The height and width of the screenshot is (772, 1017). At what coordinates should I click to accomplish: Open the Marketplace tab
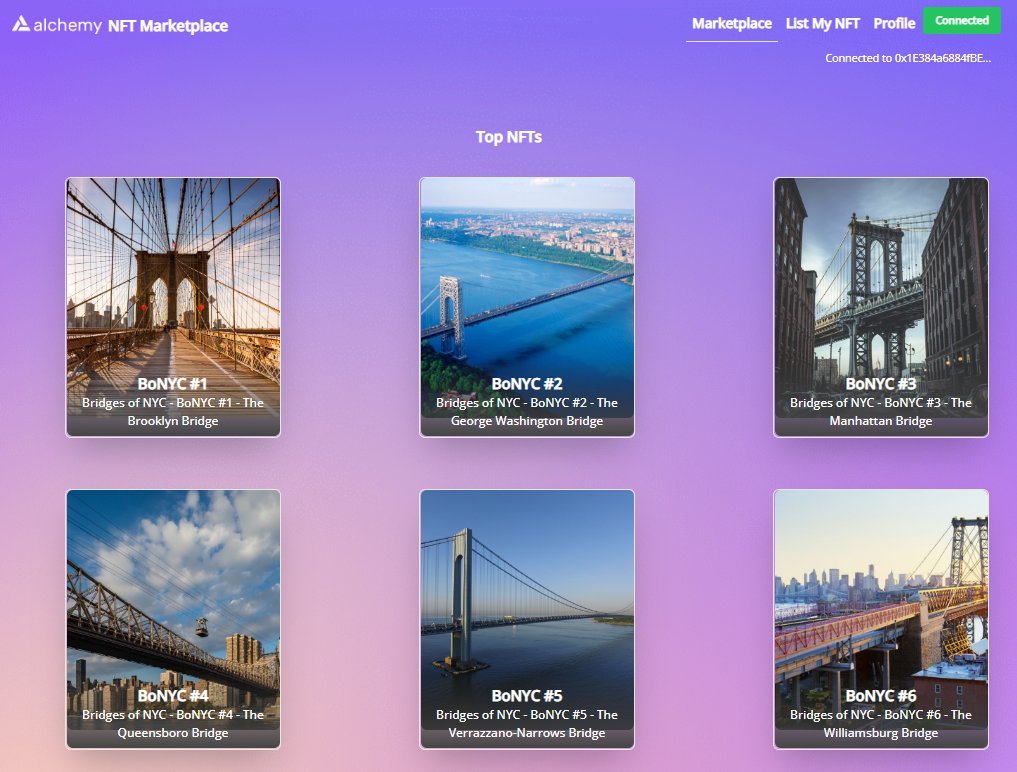(x=731, y=23)
